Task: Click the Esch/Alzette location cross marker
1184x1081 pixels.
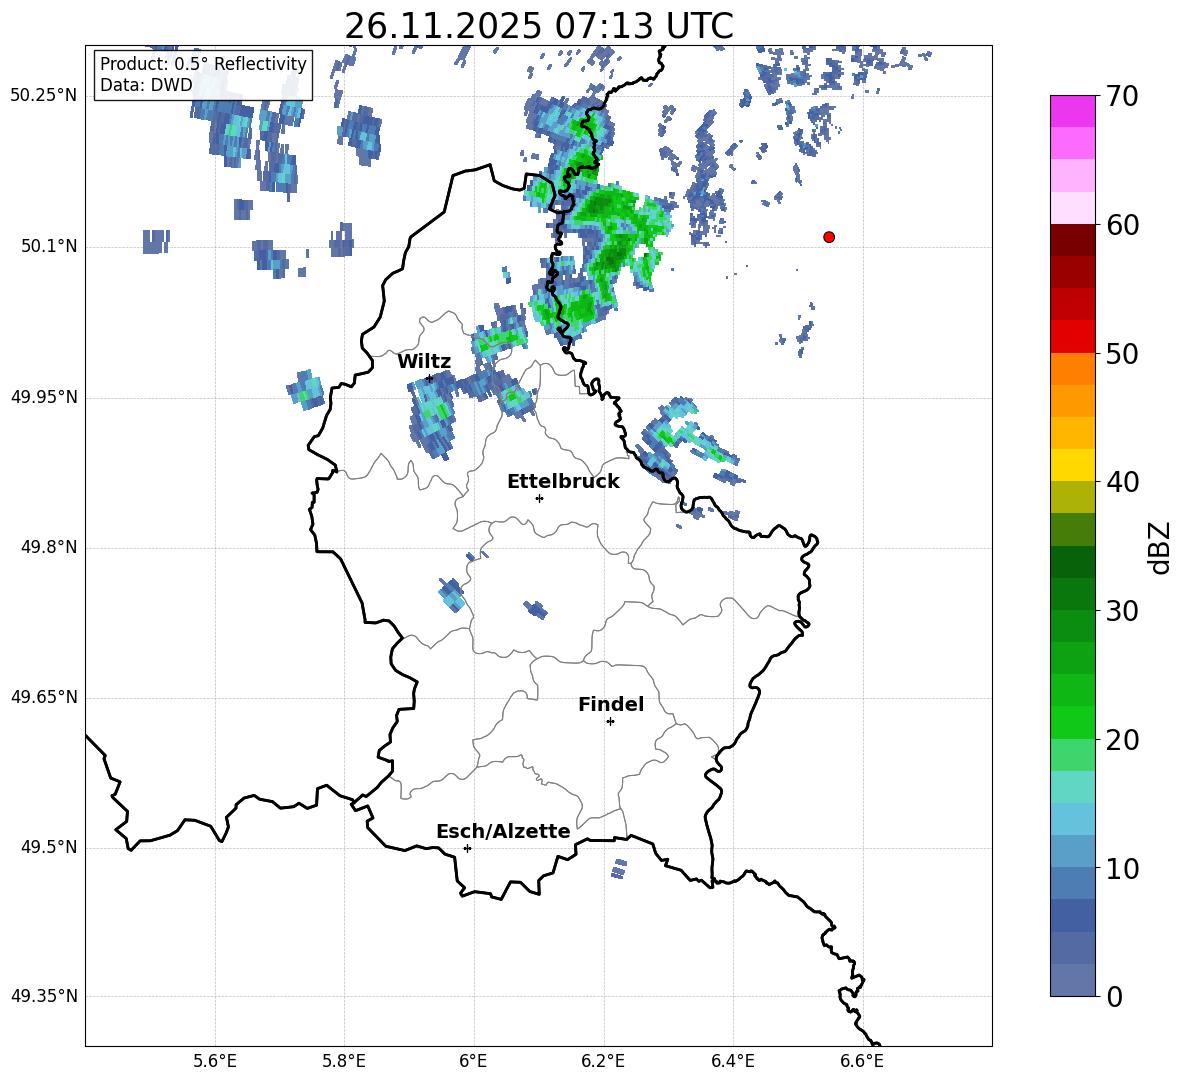Action: (x=467, y=848)
